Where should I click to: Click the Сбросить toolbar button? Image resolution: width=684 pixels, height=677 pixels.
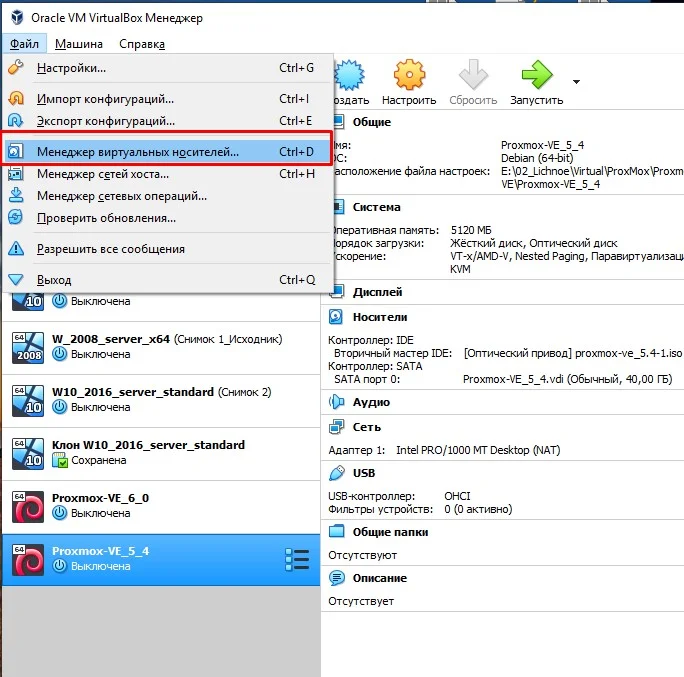click(x=473, y=83)
